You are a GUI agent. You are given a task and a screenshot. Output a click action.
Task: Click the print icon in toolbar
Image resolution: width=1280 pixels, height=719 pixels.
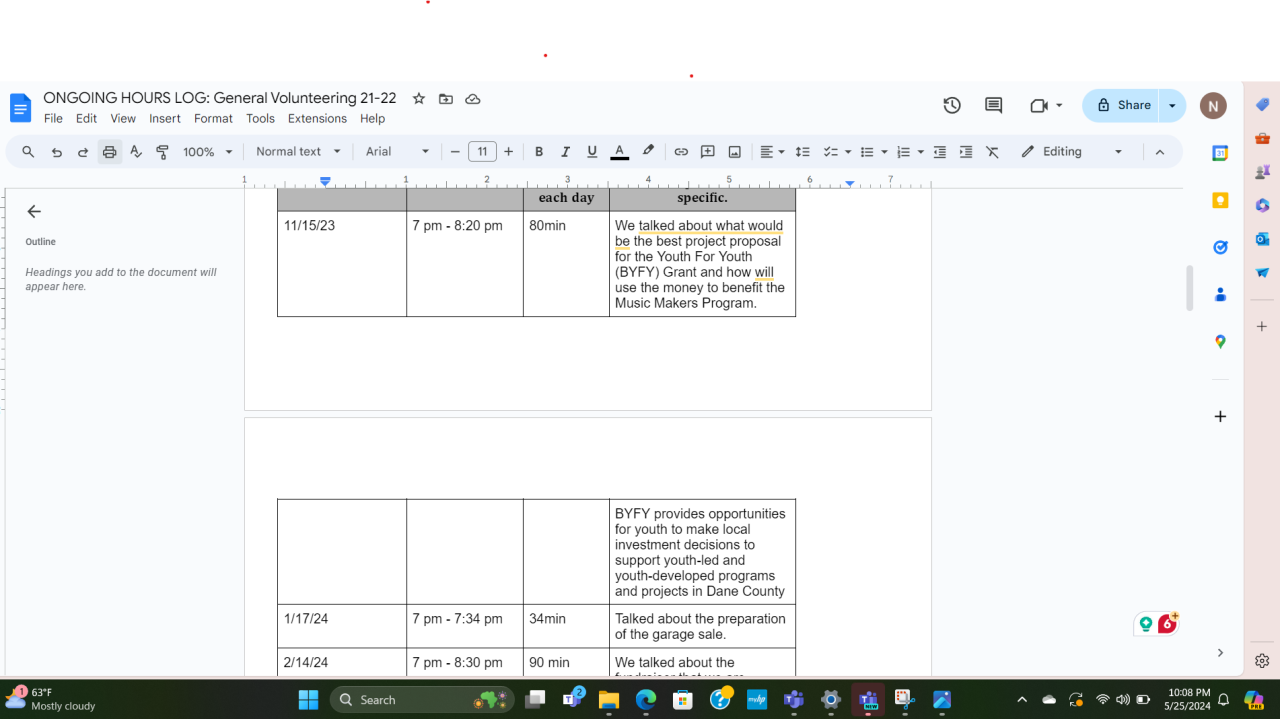pyautogui.click(x=109, y=152)
